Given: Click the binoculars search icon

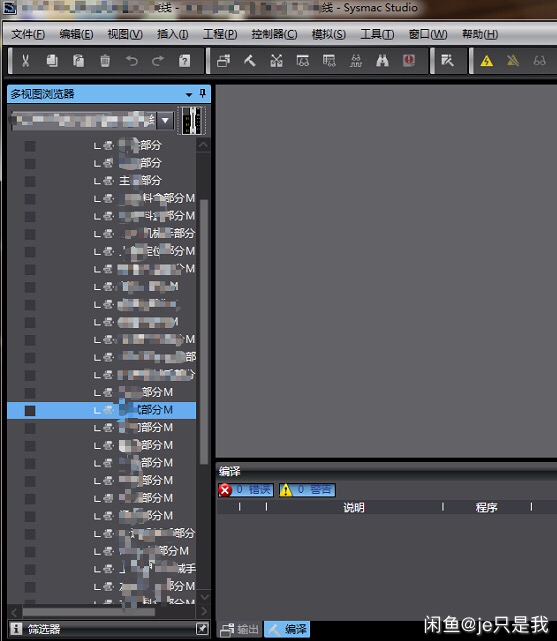Looking at the screenshot, I should [x=382, y=61].
